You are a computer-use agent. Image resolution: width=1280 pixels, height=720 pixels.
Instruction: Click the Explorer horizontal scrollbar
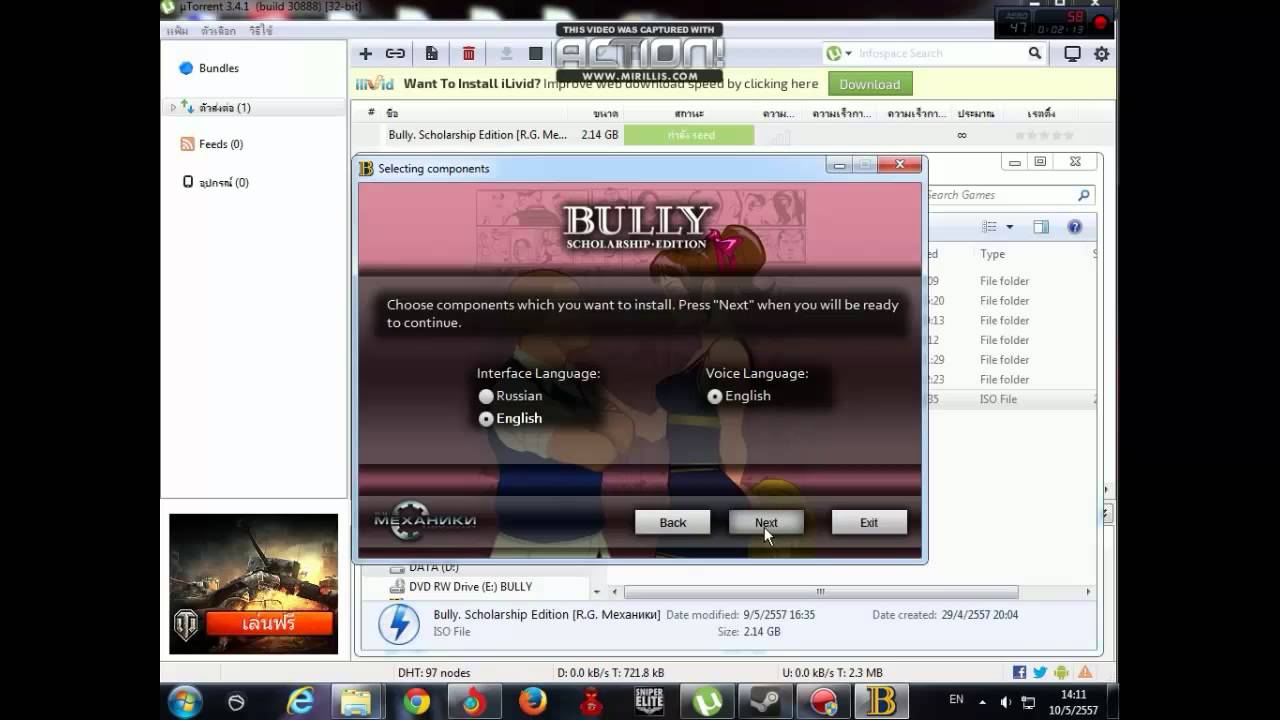point(820,592)
